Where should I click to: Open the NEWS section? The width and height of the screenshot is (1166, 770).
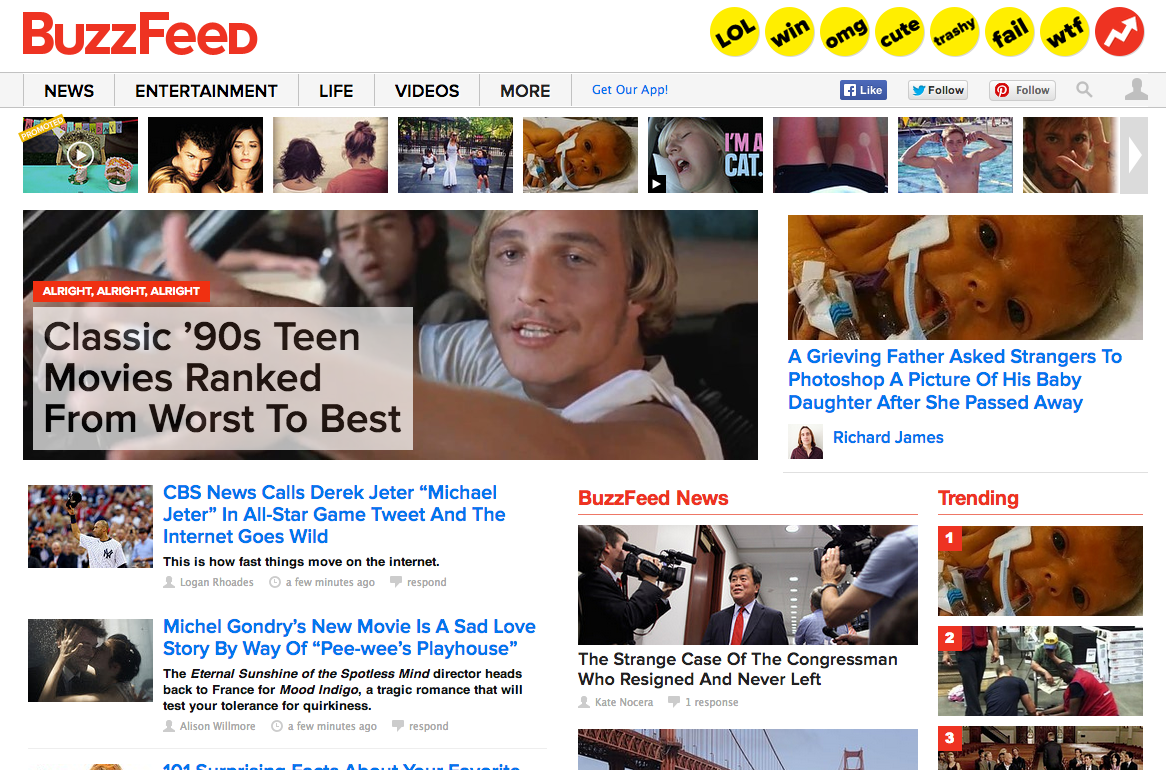(x=69, y=91)
